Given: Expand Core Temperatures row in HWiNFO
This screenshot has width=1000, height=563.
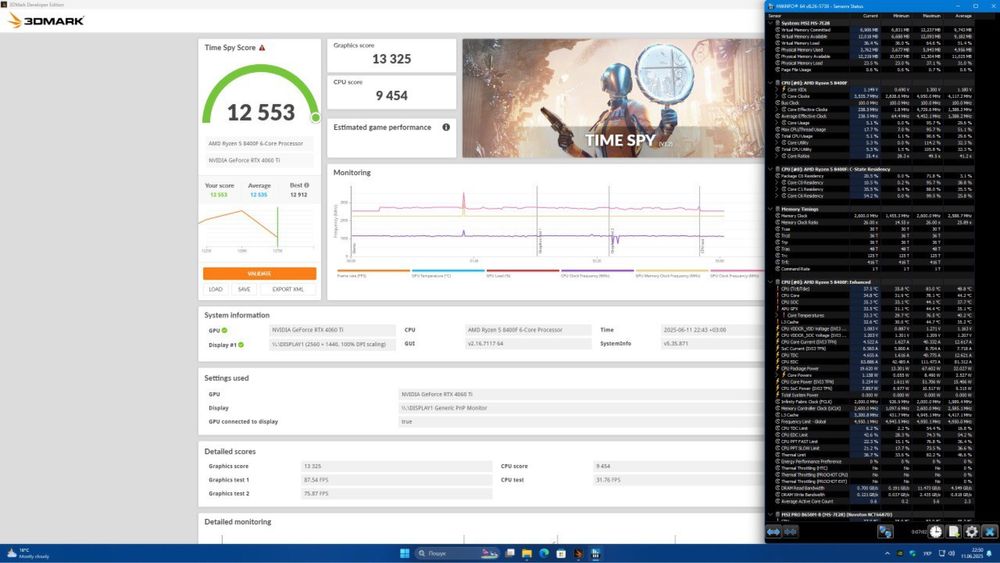Looking at the screenshot, I should [777, 316].
